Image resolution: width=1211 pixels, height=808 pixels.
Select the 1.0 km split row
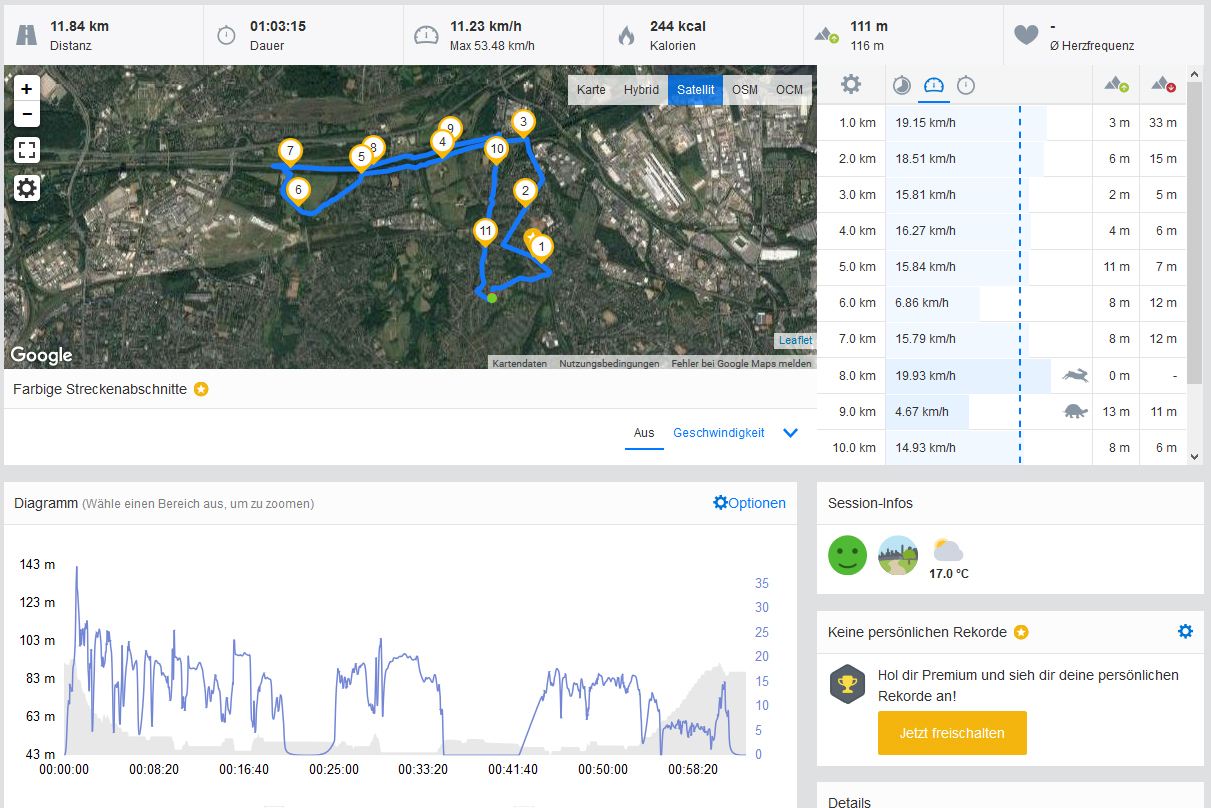(1002, 122)
